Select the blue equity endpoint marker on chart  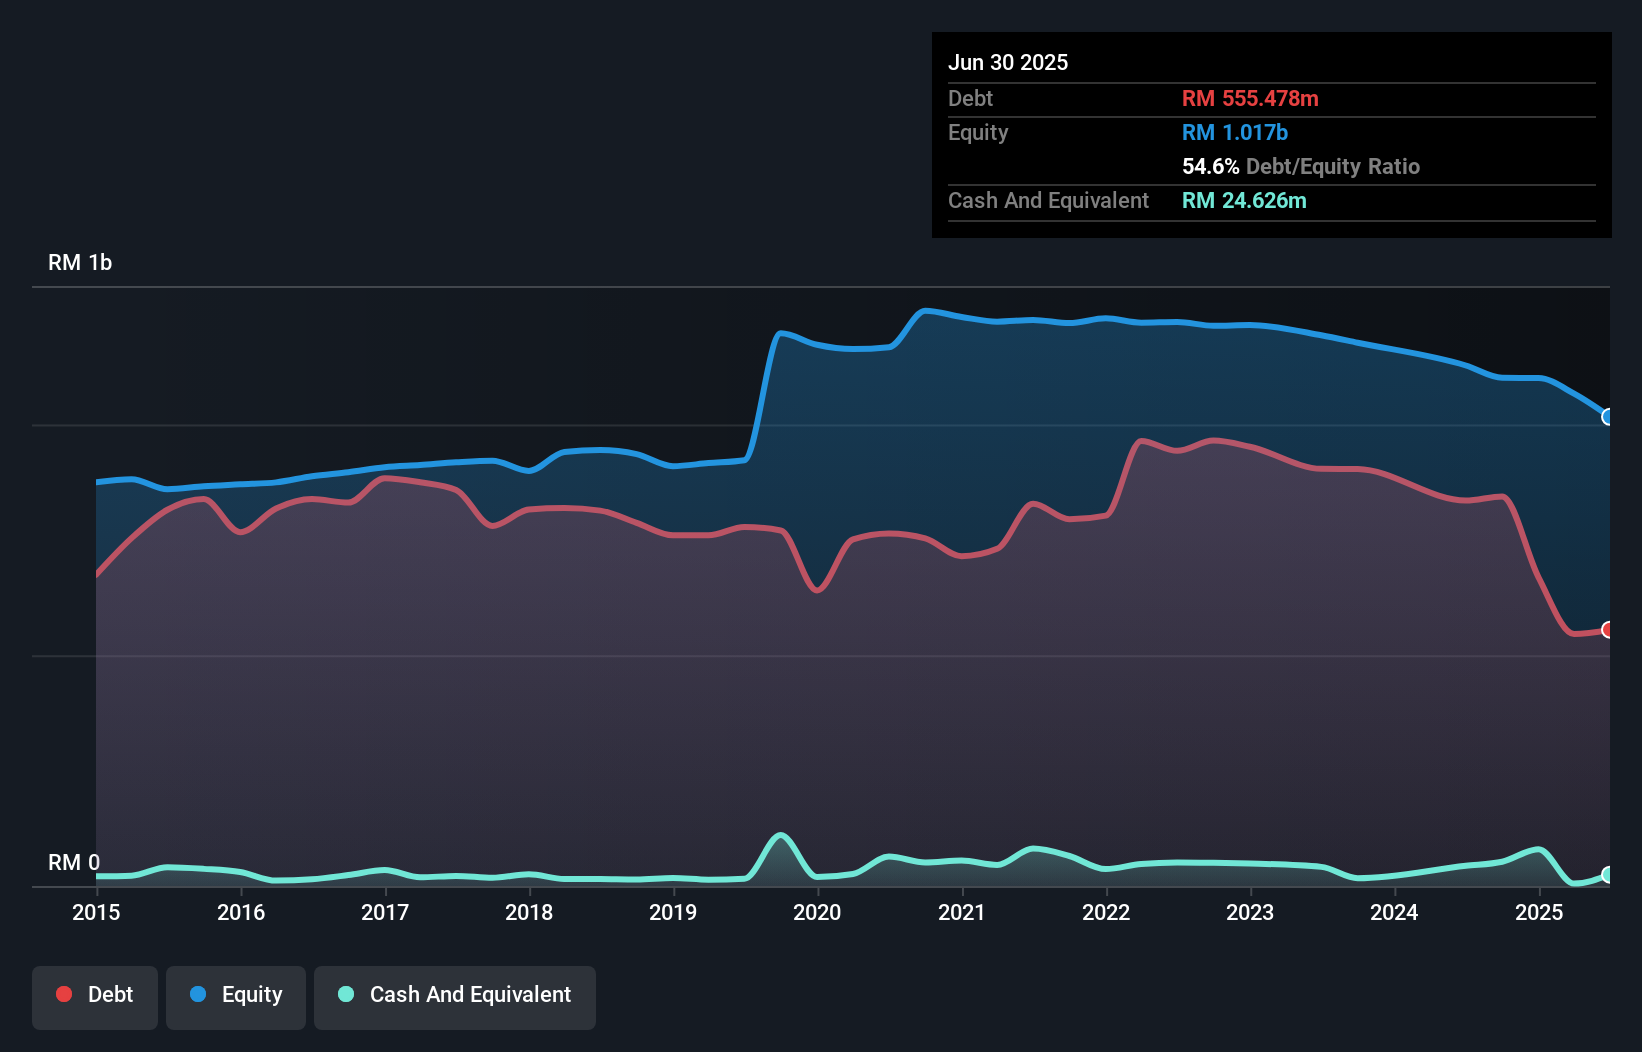pos(1606,417)
